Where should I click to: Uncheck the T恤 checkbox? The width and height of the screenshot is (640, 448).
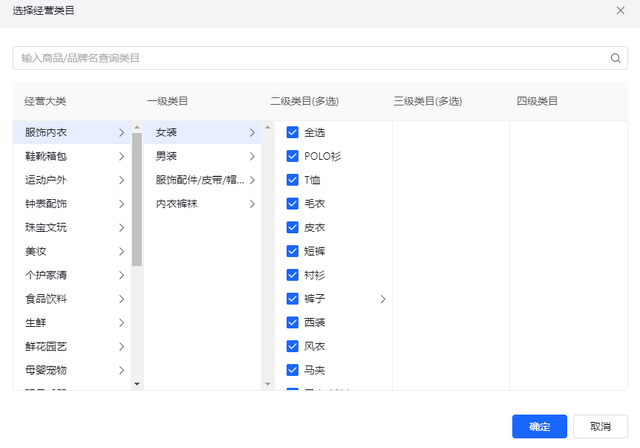(292, 180)
